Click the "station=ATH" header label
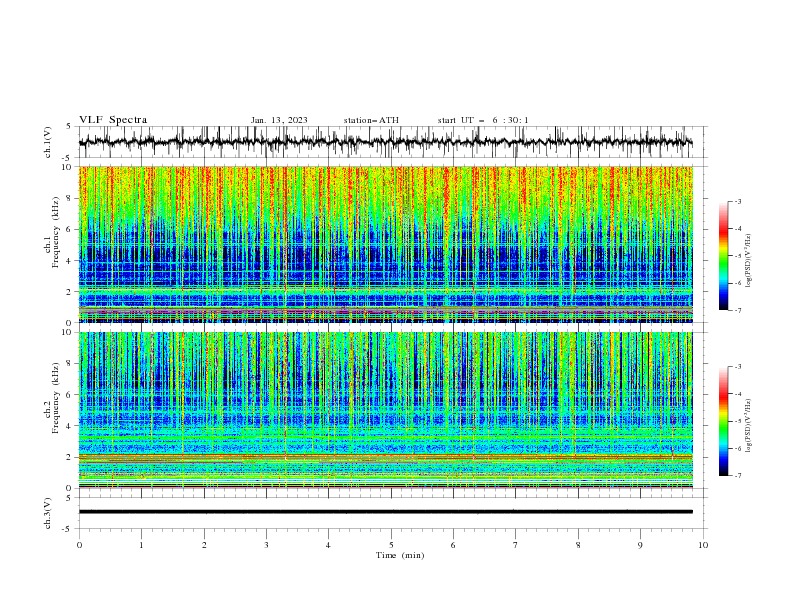 371,120
